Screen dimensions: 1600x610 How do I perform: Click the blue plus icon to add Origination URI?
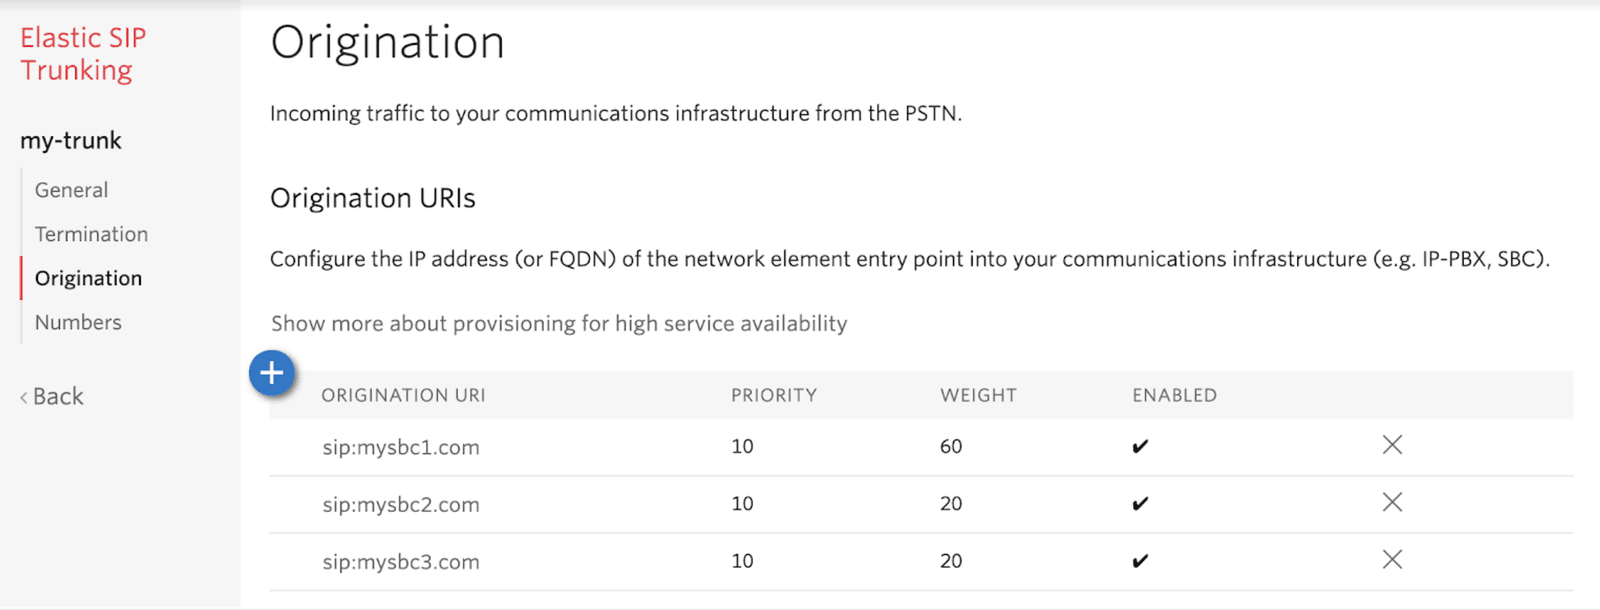(x=271, y=373)
